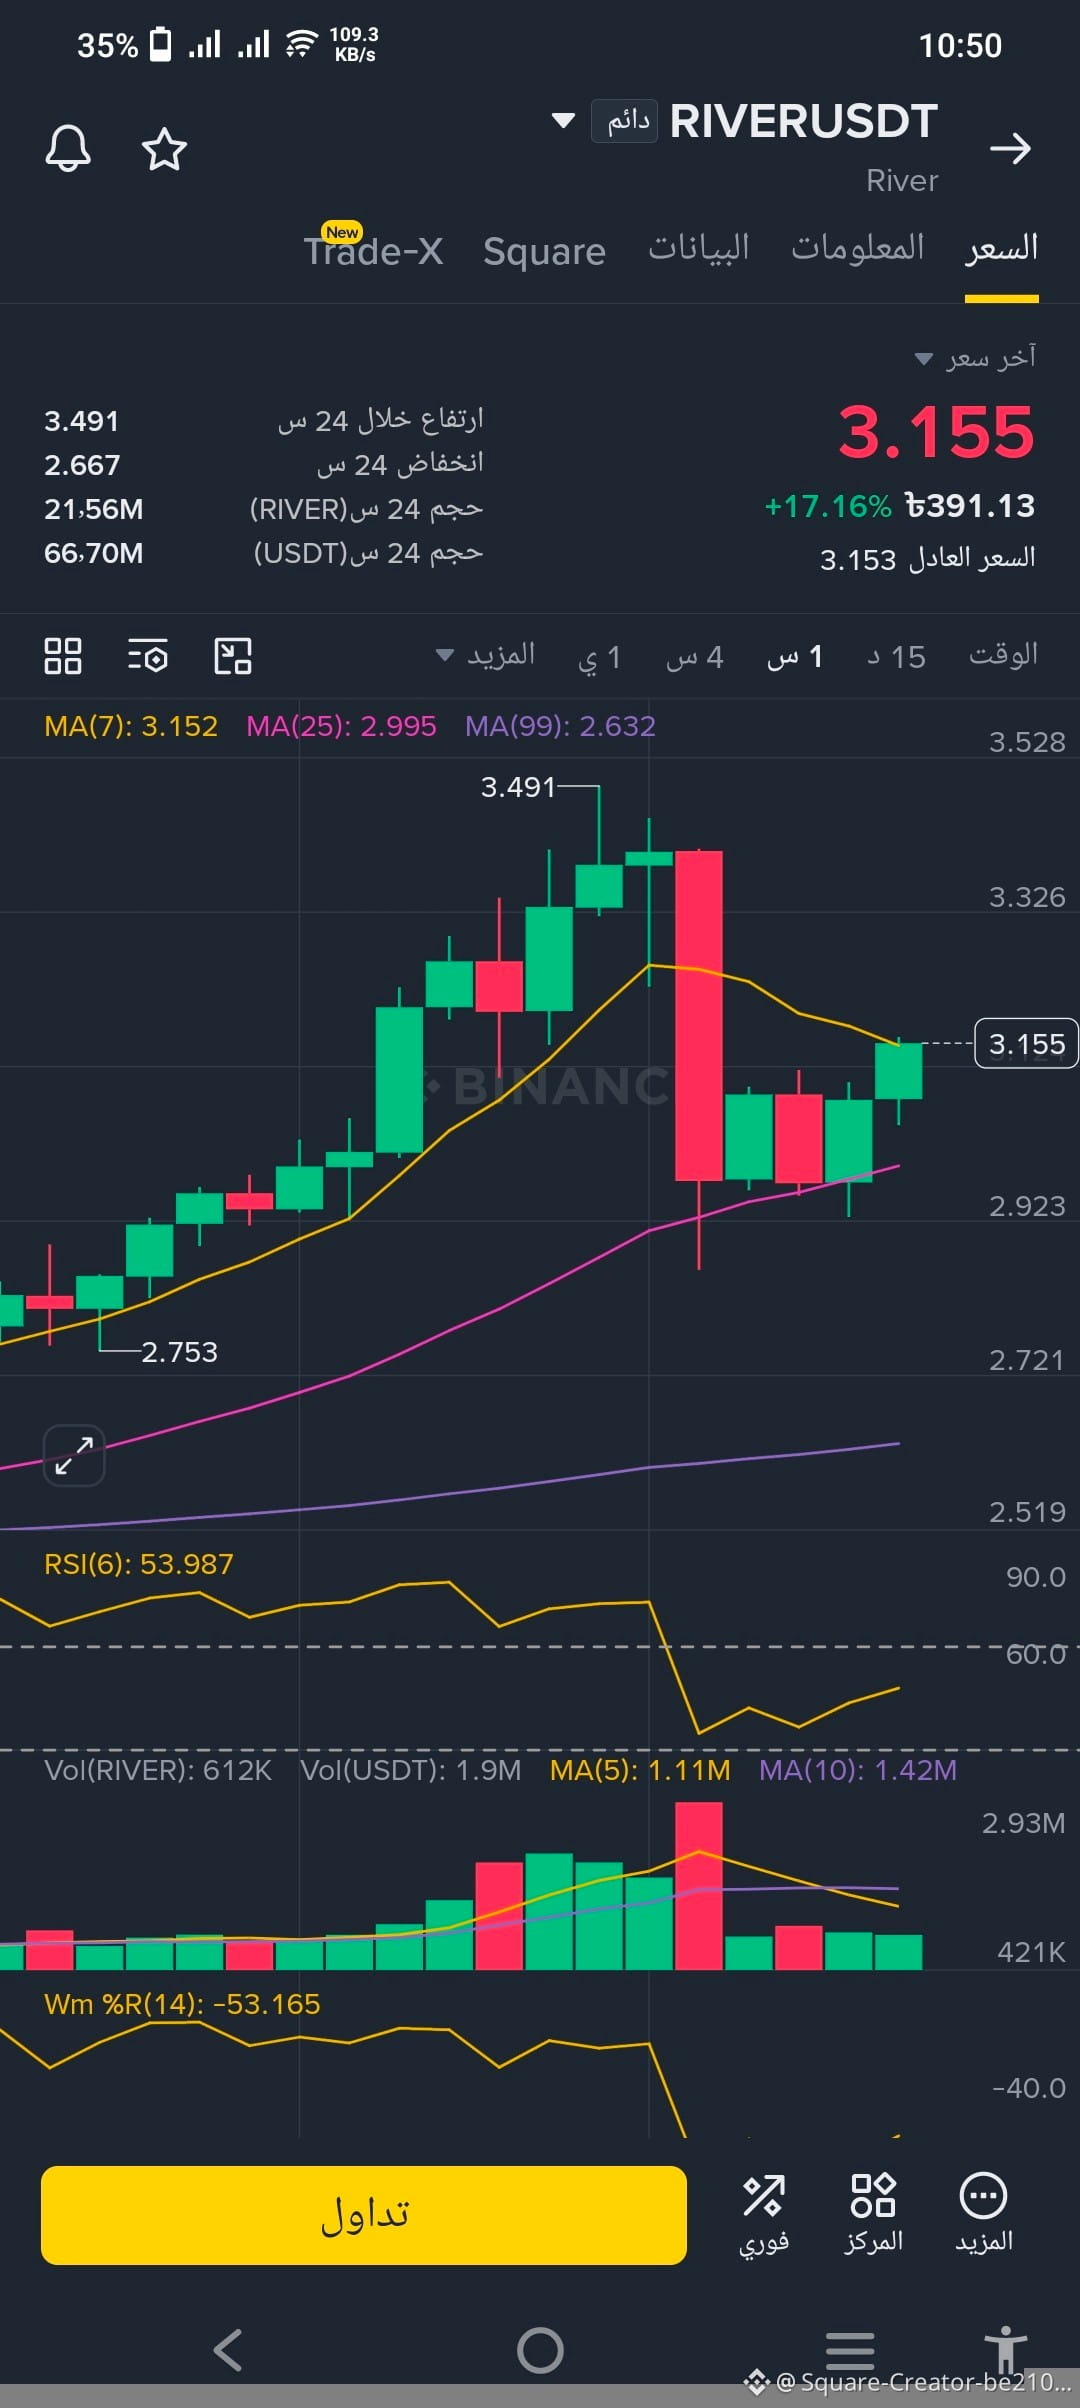
Task: Tap the MA(5): 1.11M volume label
Action: tap(640, 1770)
